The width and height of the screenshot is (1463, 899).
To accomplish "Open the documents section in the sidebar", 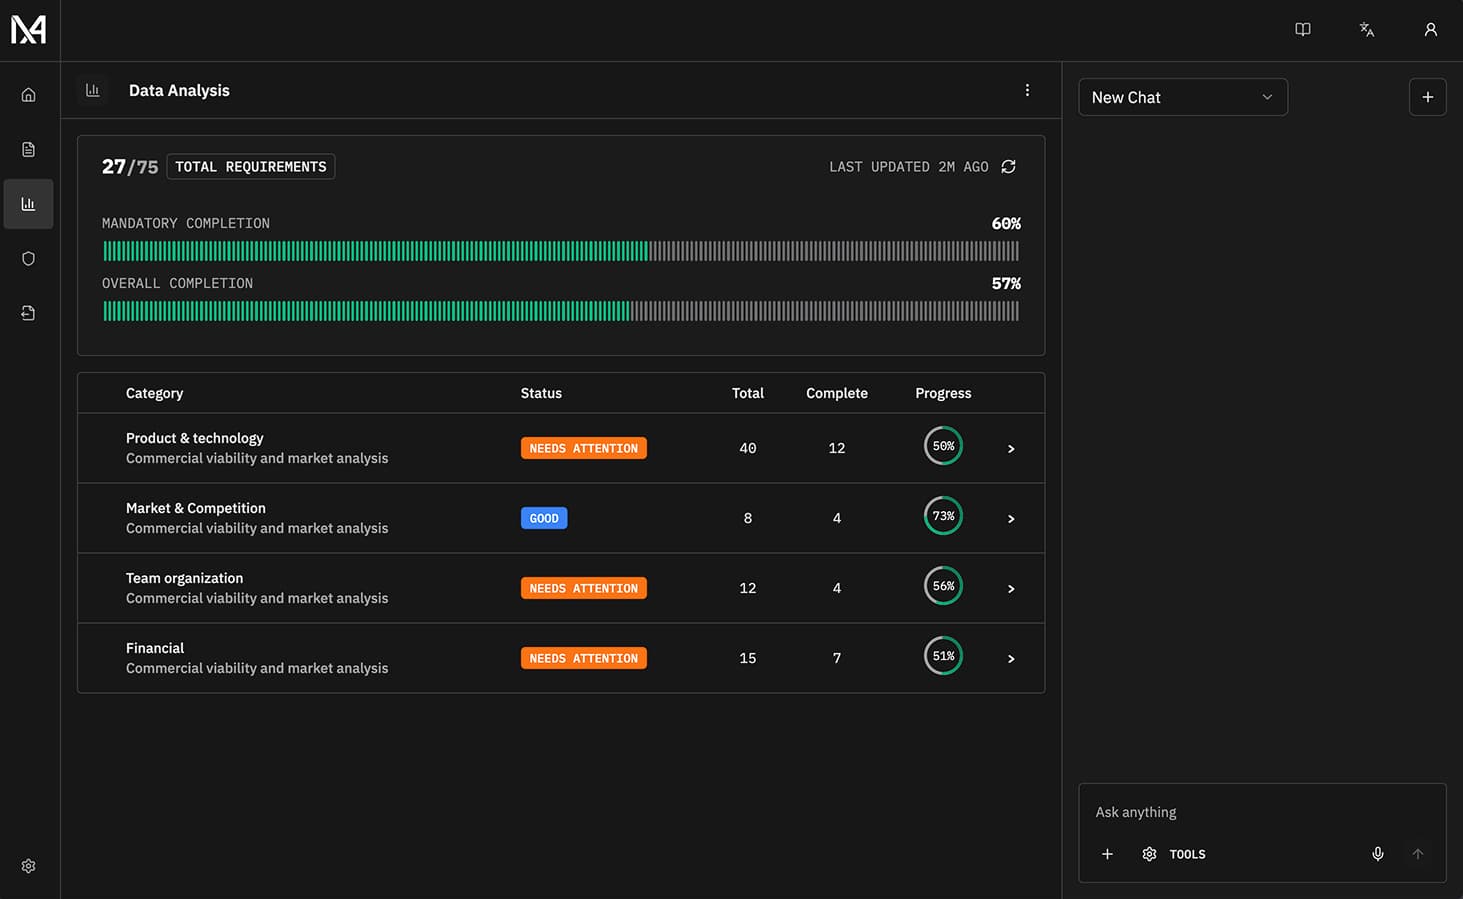I will point(28,148).
